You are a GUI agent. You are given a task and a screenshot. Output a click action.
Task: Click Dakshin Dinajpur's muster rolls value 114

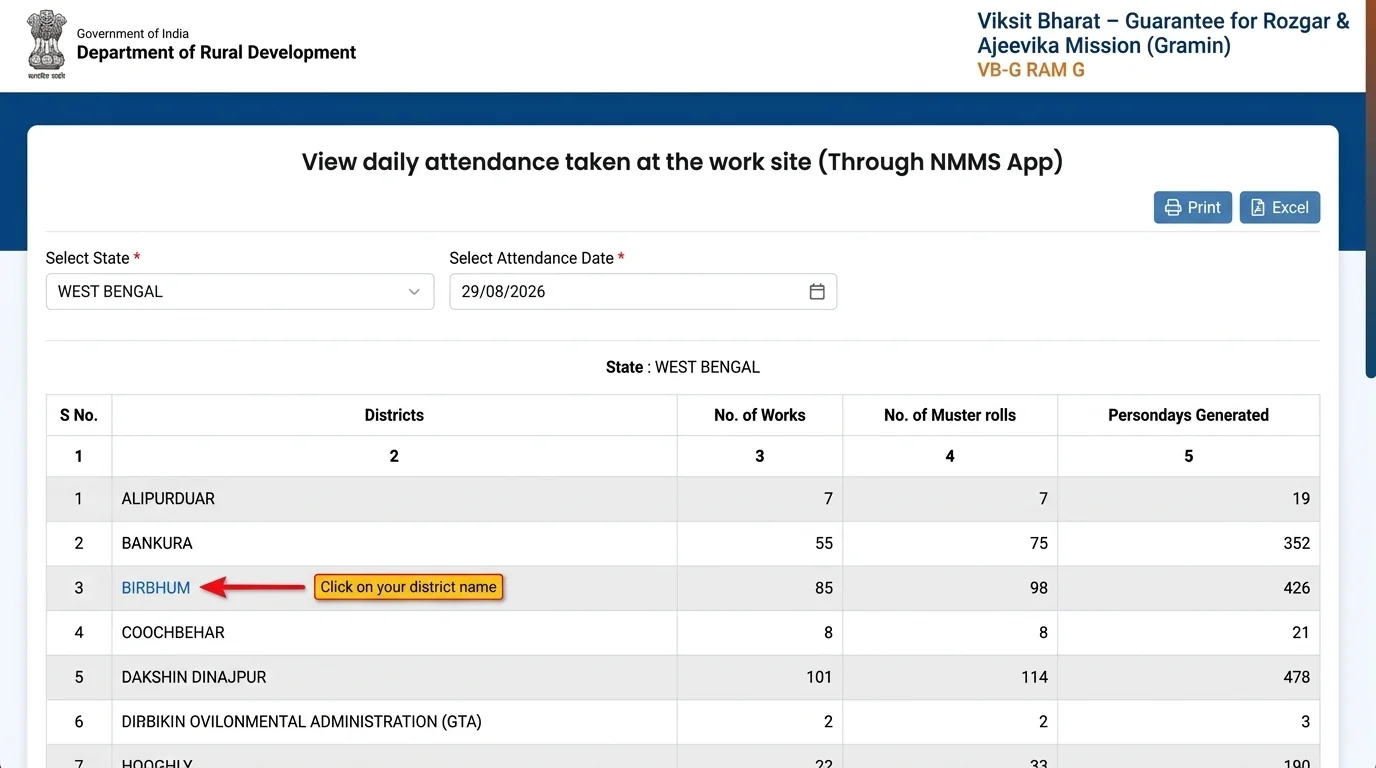(x=1035, y=677)
